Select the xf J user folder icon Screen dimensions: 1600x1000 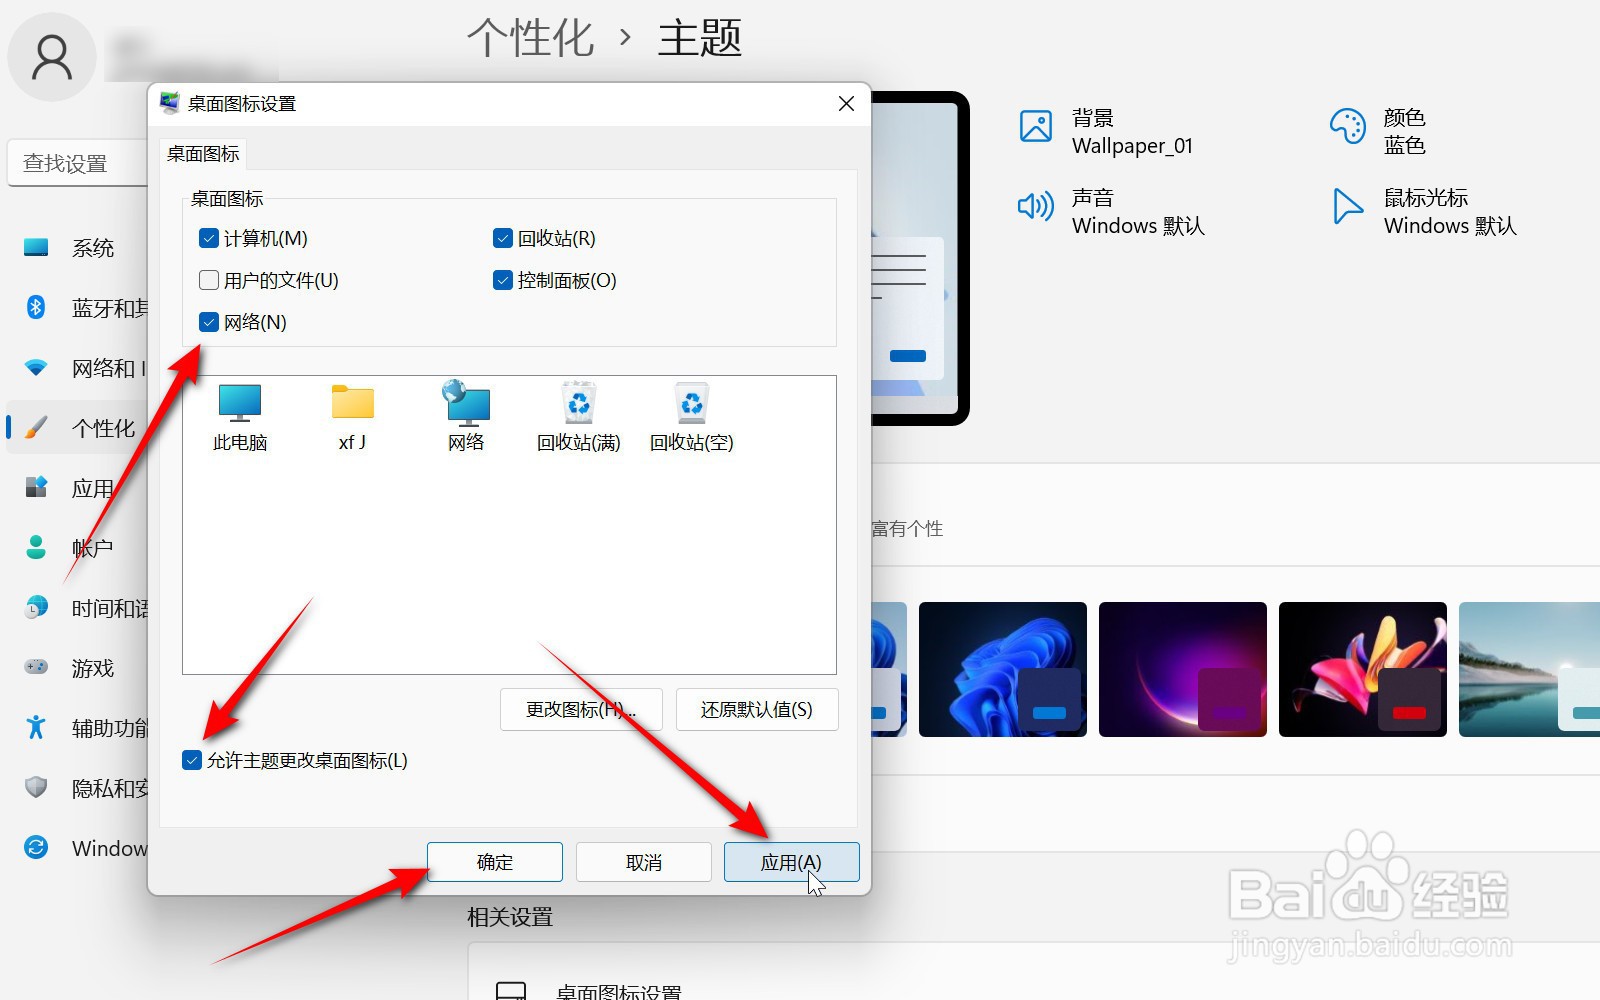(352, 417)
